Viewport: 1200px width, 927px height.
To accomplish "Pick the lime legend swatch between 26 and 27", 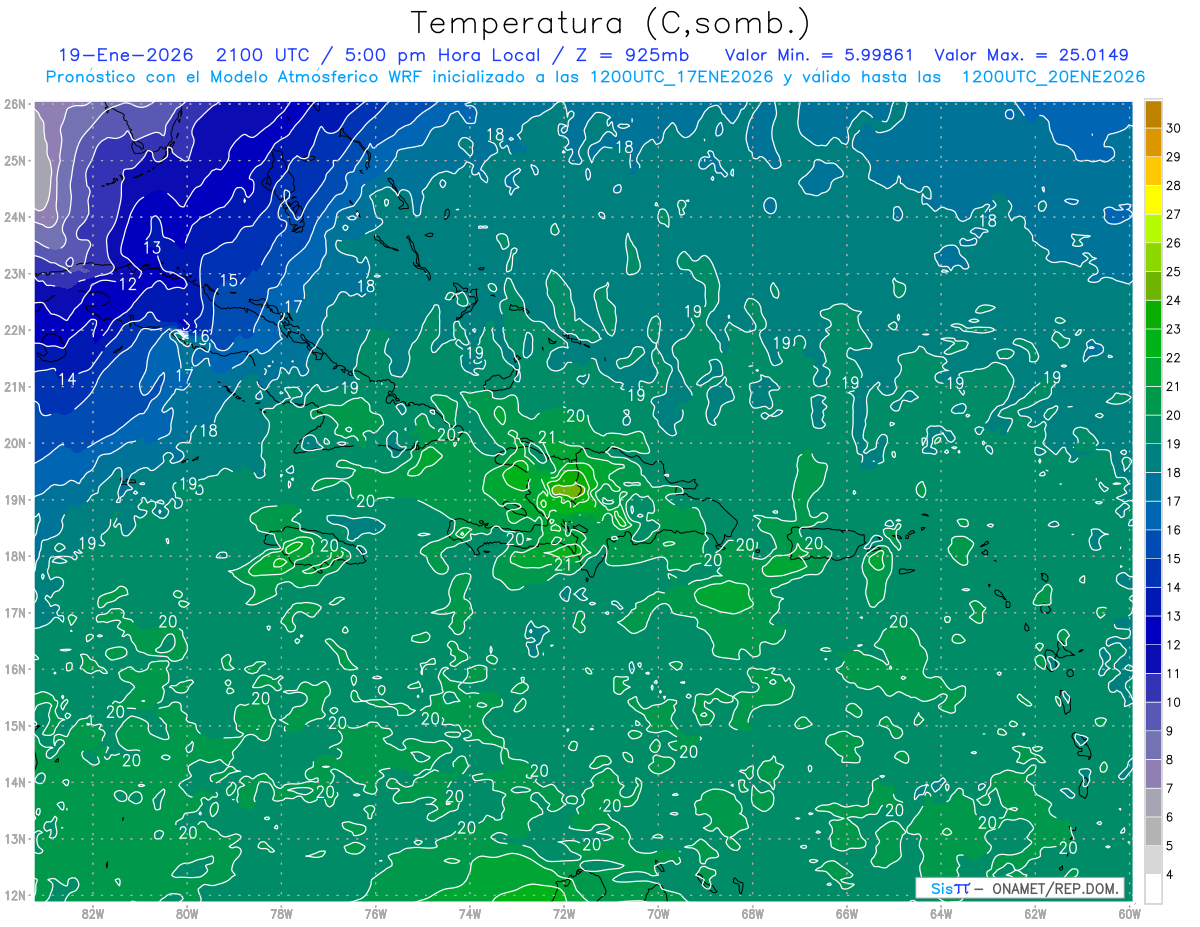I will point(1153,228).
